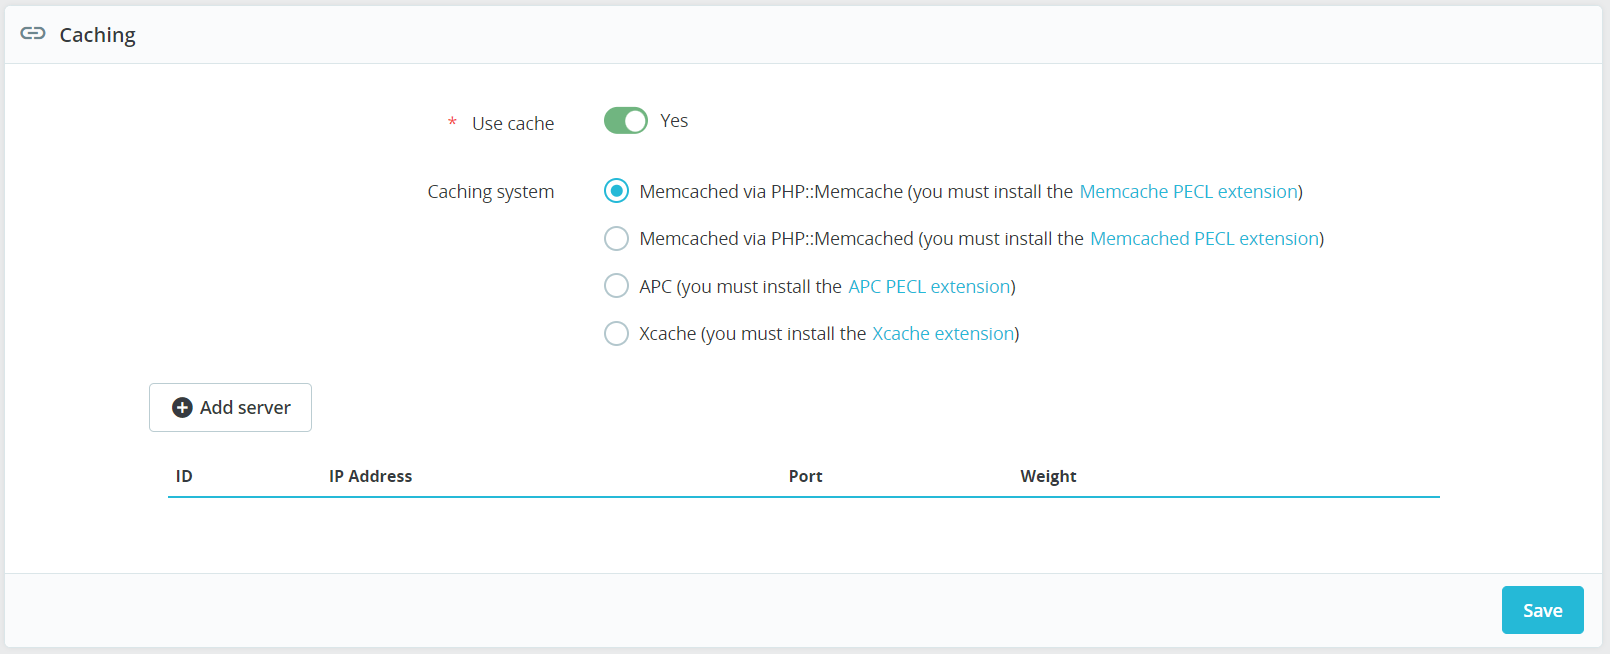Choose Memcached via PHP::Memcached caching system

[x=616, y=239]
